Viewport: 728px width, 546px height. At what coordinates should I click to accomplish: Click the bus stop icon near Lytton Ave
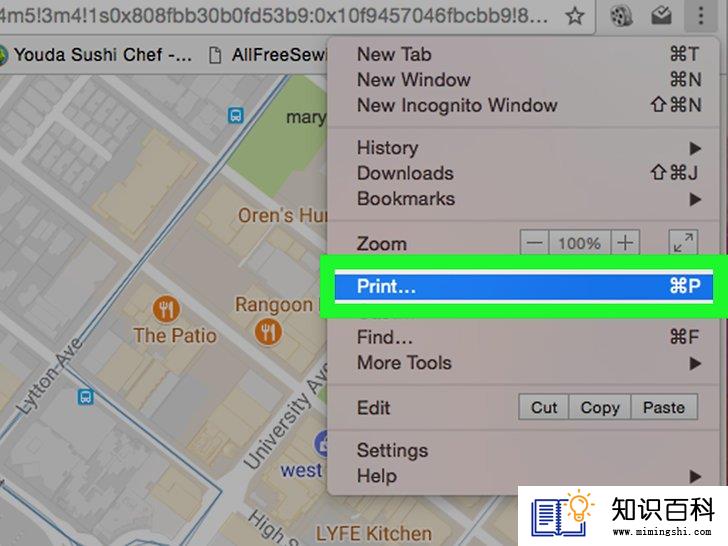tap(85, 397)
